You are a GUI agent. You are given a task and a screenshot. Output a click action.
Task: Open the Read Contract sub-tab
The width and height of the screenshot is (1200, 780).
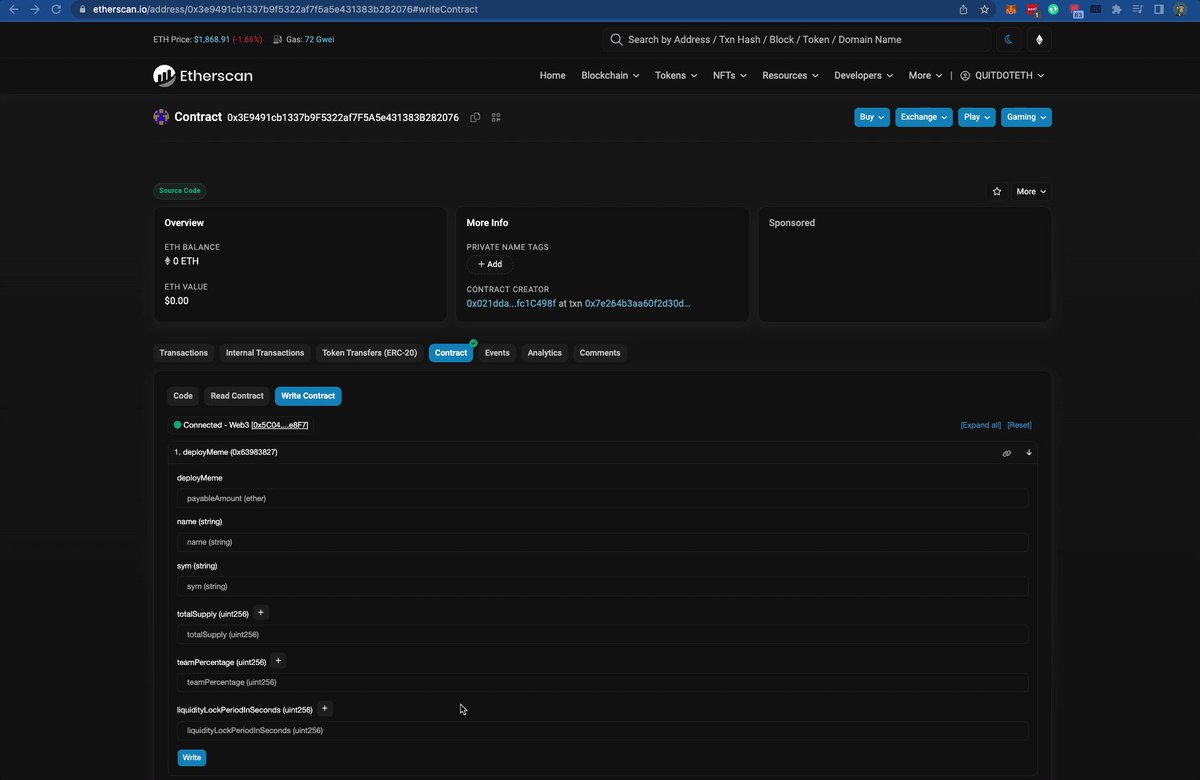[237, 396]
